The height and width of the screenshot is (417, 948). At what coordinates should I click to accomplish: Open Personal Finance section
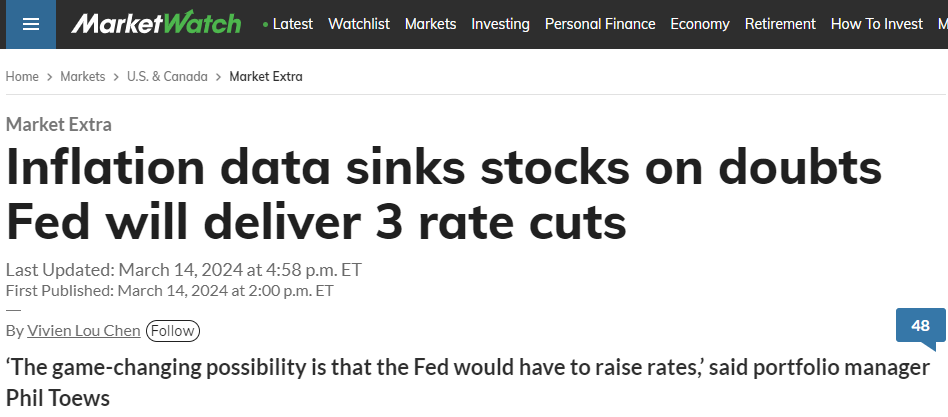pos(600,24)
